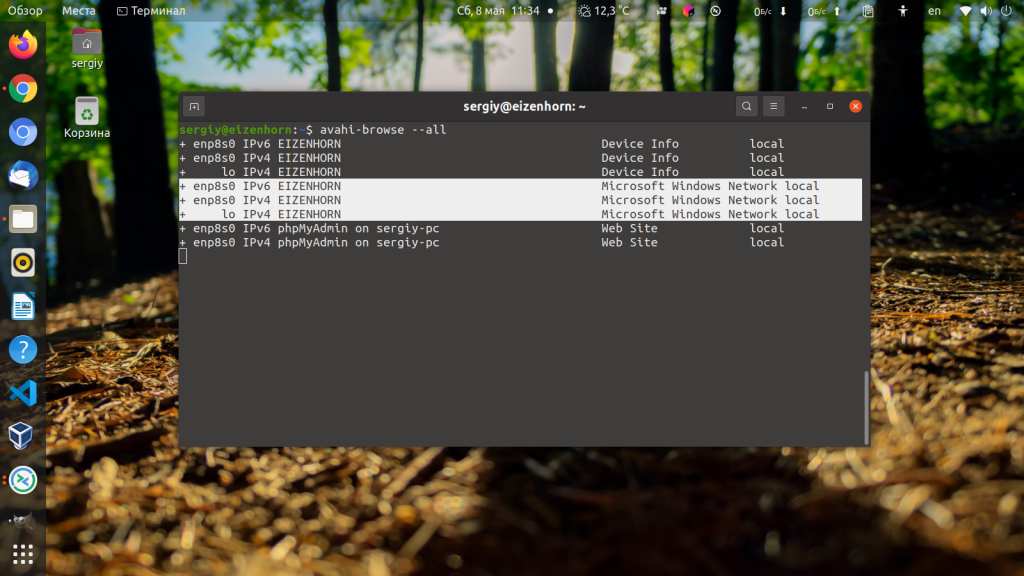Open upload speed network indicator
1024x576 pixels.
[x=824, y=10]
